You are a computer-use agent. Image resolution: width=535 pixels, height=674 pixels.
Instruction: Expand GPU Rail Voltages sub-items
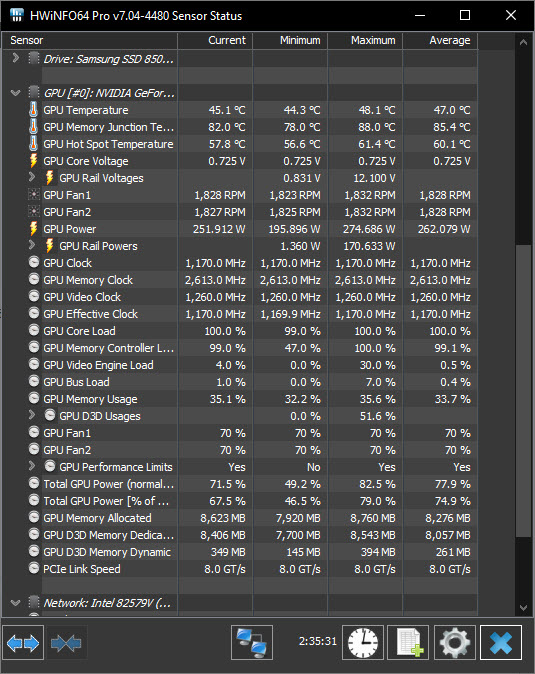click(32, 177)
